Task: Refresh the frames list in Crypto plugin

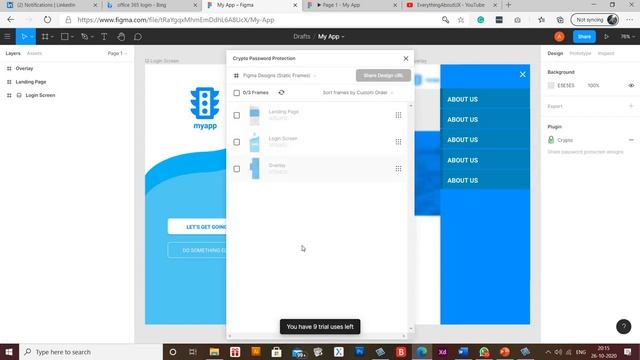Action: coord(281,93)
